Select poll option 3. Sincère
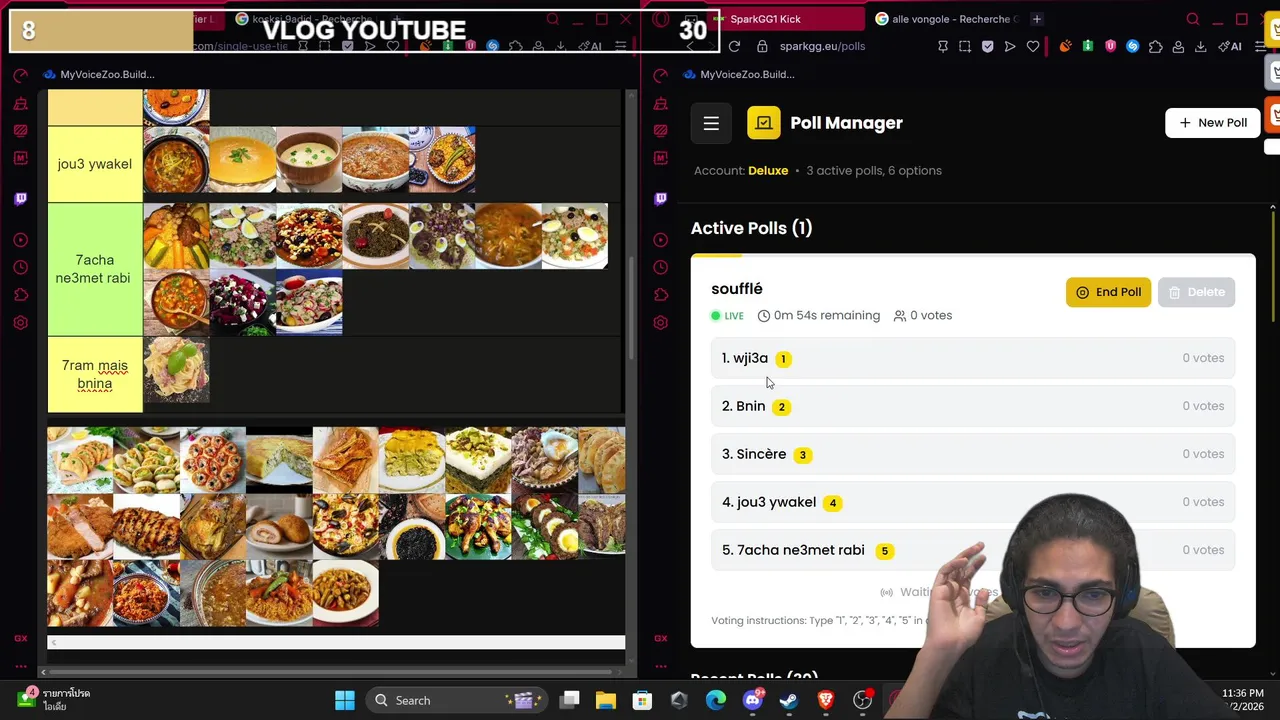Viewport: 1280px width, 720px height. coord(973,454)
